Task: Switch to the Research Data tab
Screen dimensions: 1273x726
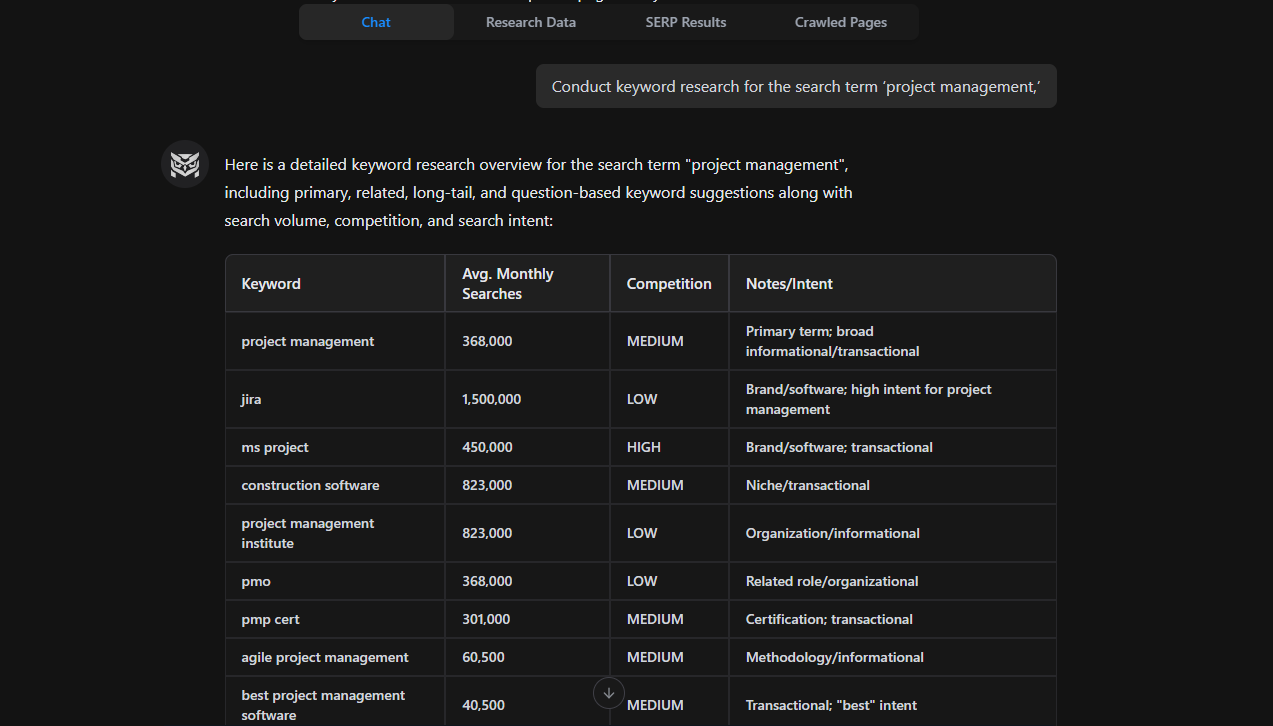Action: click(x=530, y=21)
